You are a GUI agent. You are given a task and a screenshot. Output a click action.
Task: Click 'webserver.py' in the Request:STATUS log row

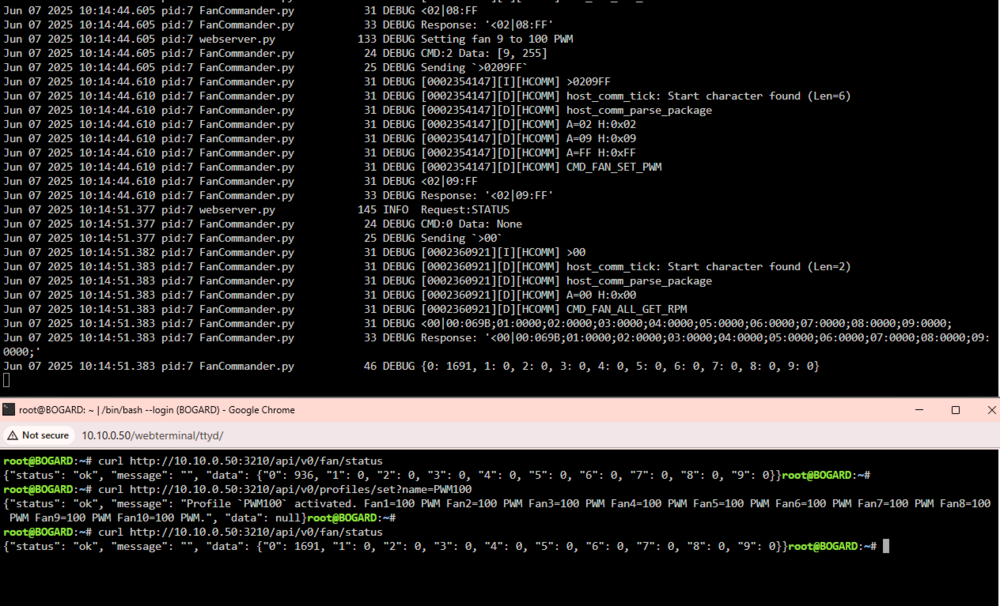[x=237, y=209]
